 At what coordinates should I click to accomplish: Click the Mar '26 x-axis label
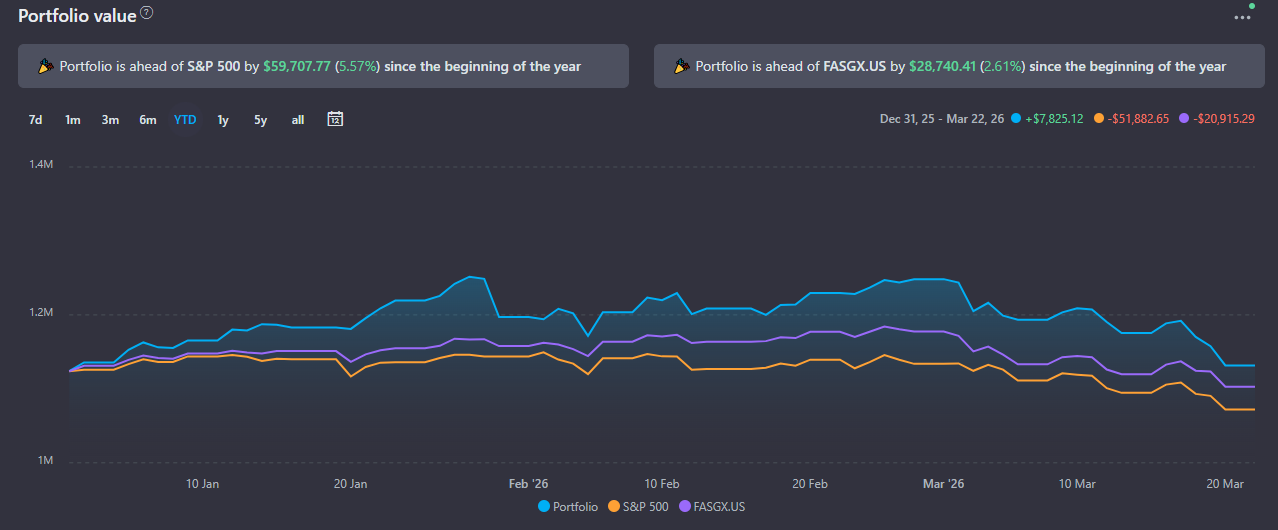tap(943, 484)
